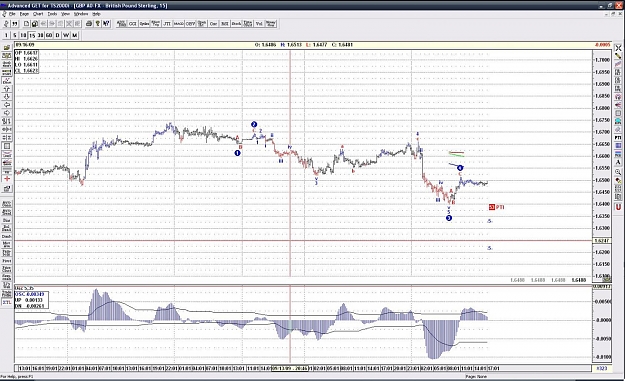
Task: Select the 15-minute timeframe button
Action: [32, 35]
